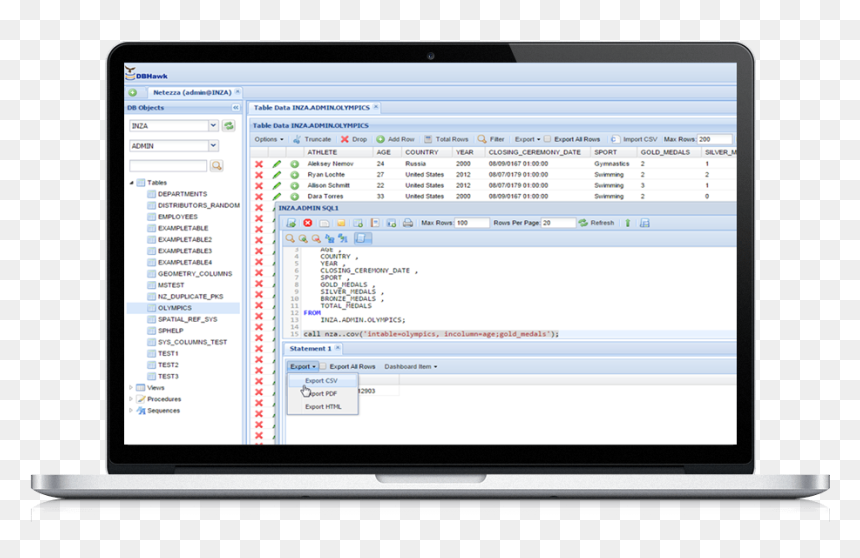Select the GEOMETRY_COLUMNS table in tree
Viewport: 860px width, 558px height.
coord(195,274)
